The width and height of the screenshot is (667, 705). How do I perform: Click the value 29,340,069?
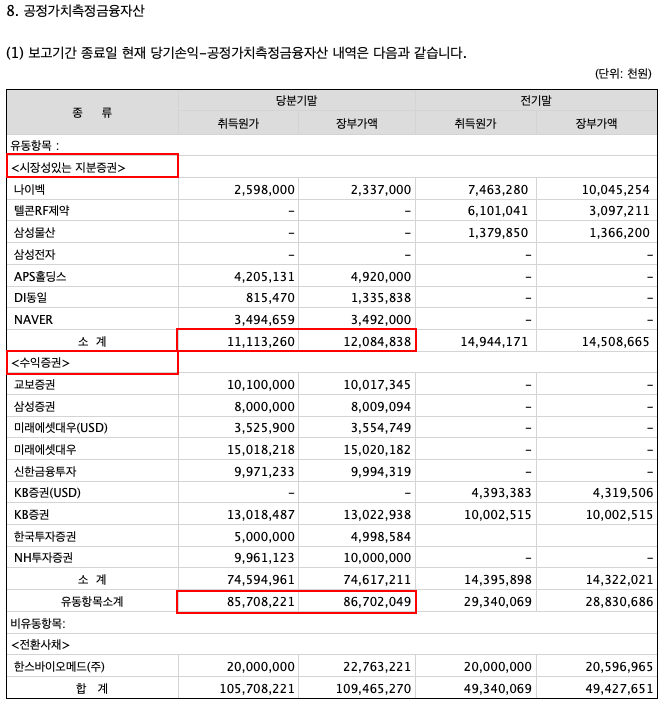coord(497,602)
